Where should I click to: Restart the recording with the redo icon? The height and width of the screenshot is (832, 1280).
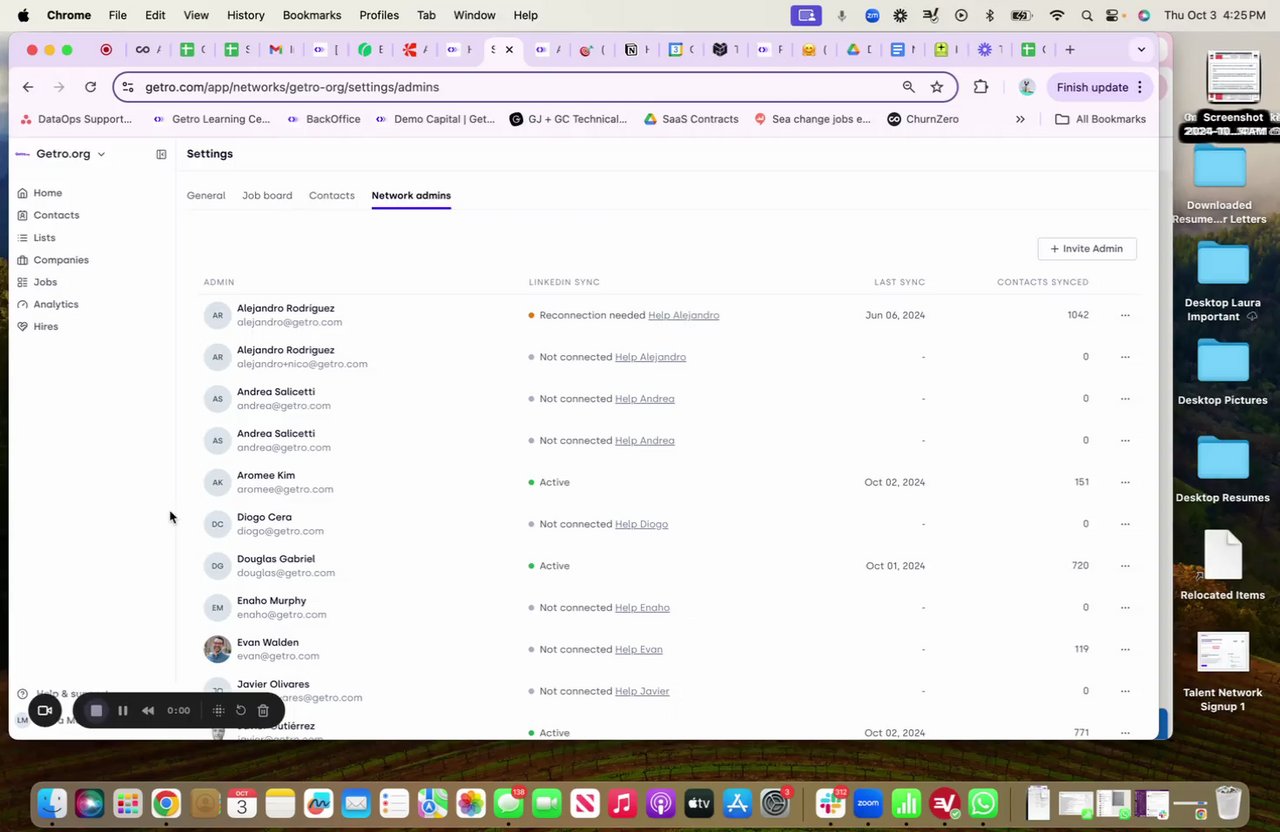(x=241, y=711)
